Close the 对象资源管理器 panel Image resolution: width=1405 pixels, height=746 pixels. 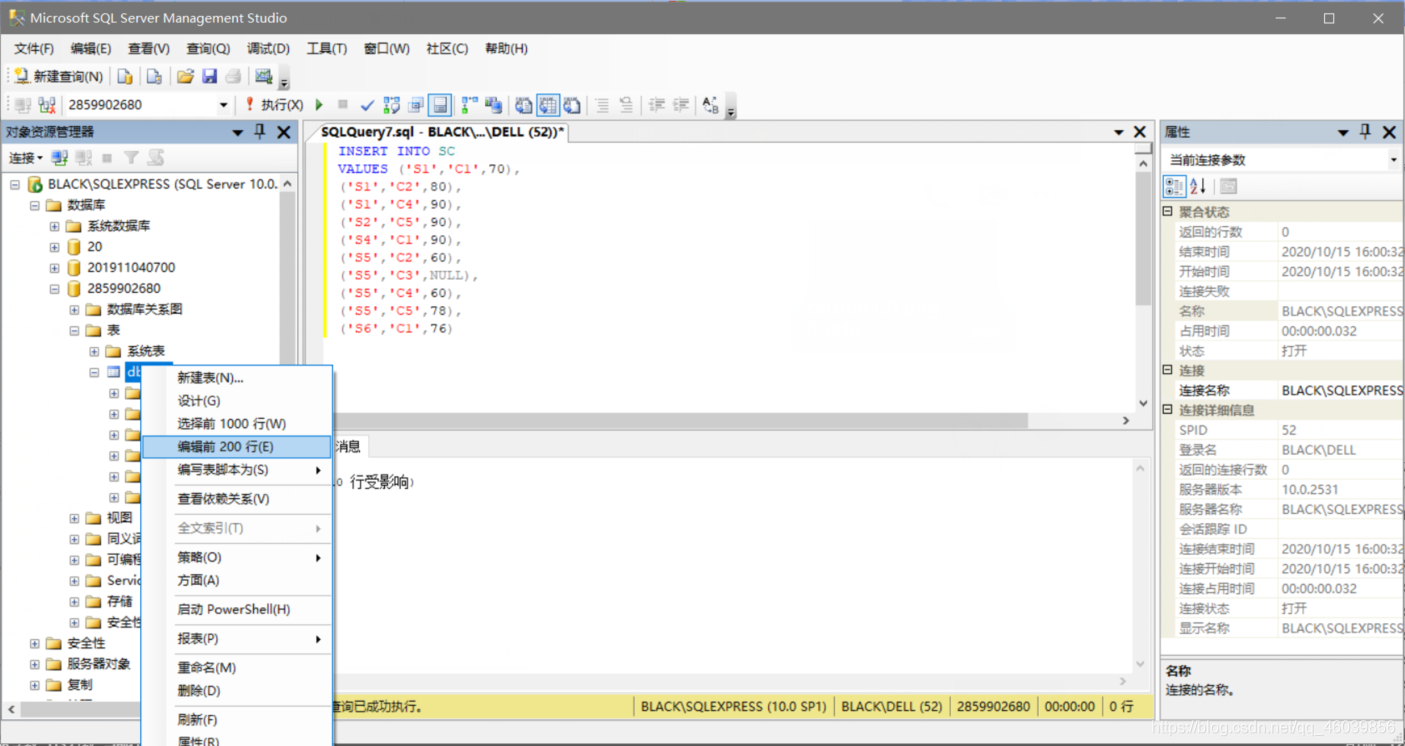click(284, 132)
